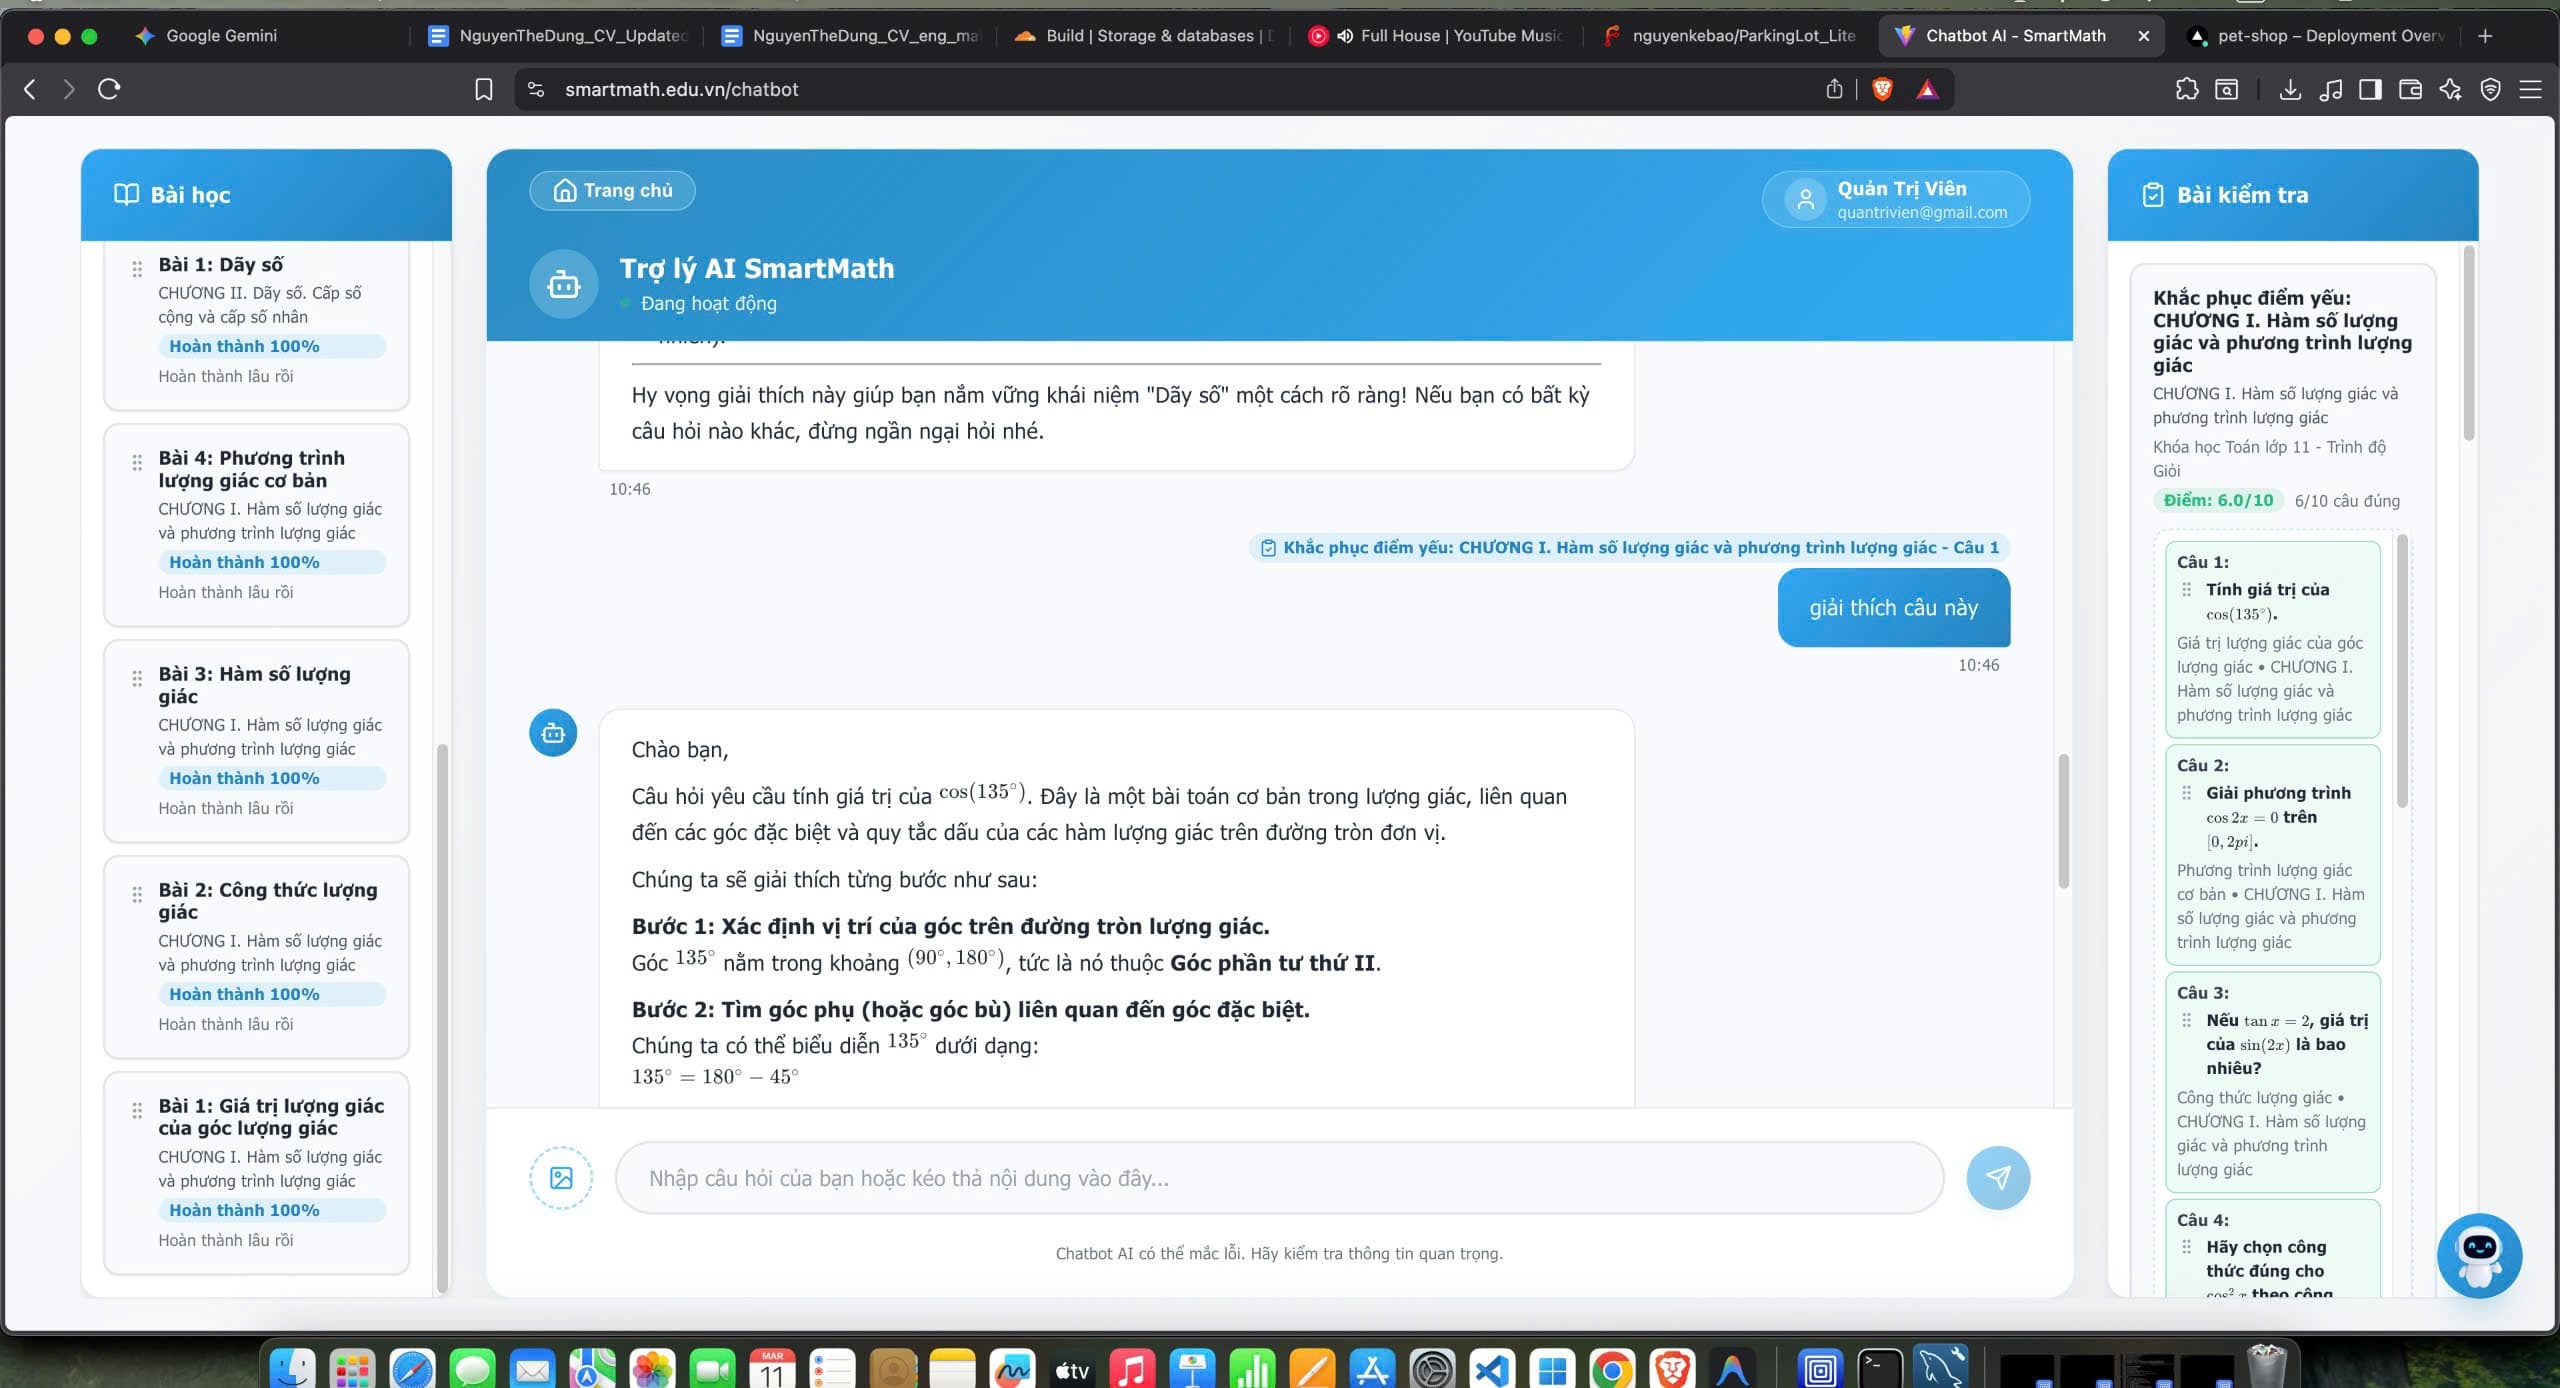Open the floating chatbot assistant icon bottom right
2560x1388 pixels.
click(x=2479, y=1255)
